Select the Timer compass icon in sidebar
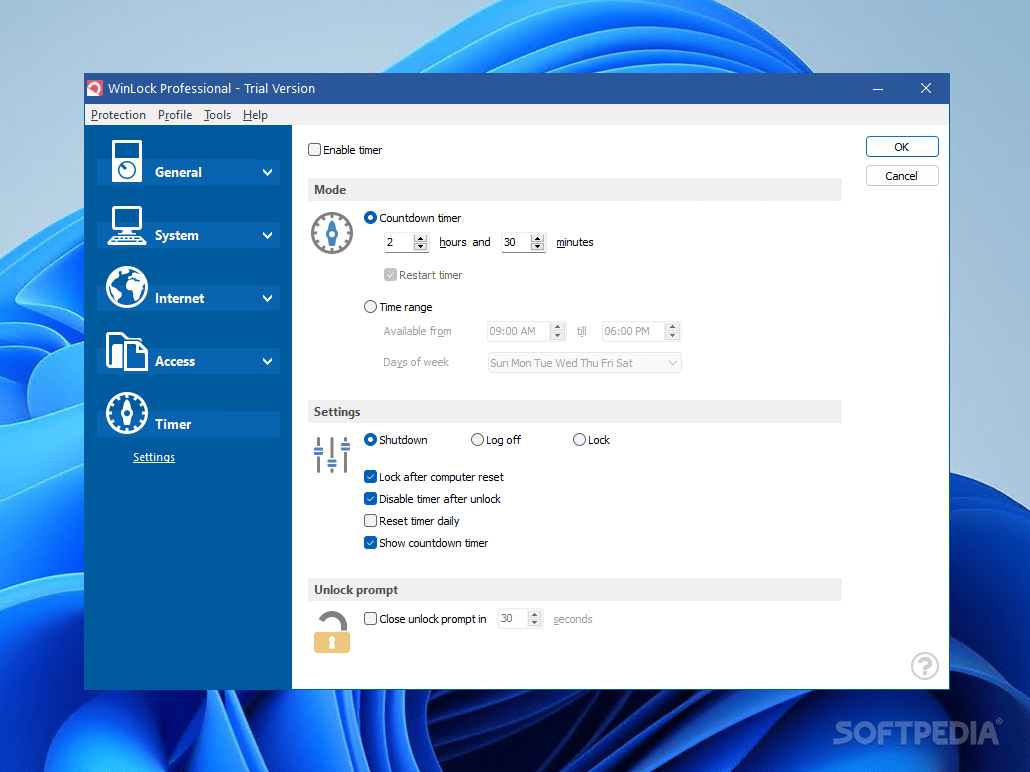The width and height of the screenshot is (1030, 772). pyautogui.click(x=127, y=413)
